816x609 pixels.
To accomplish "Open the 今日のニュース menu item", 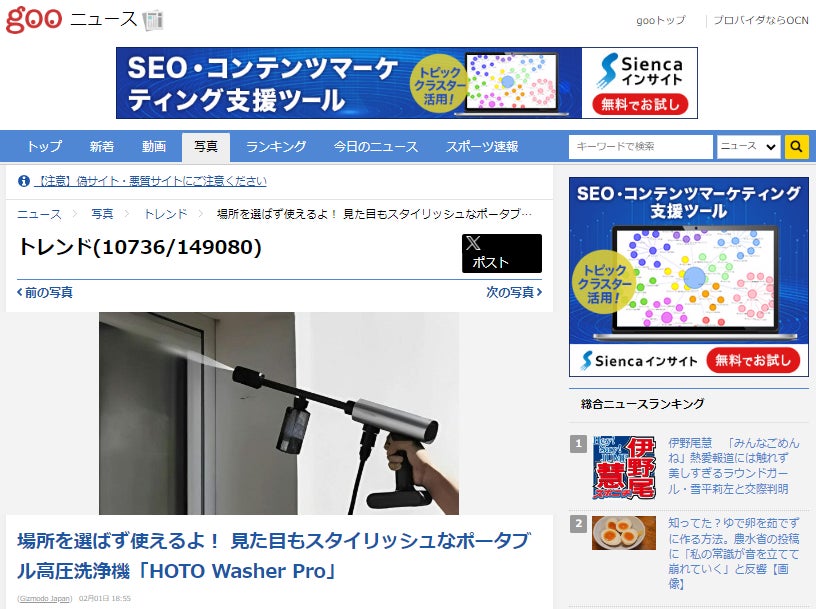I will tap(376, 147).
